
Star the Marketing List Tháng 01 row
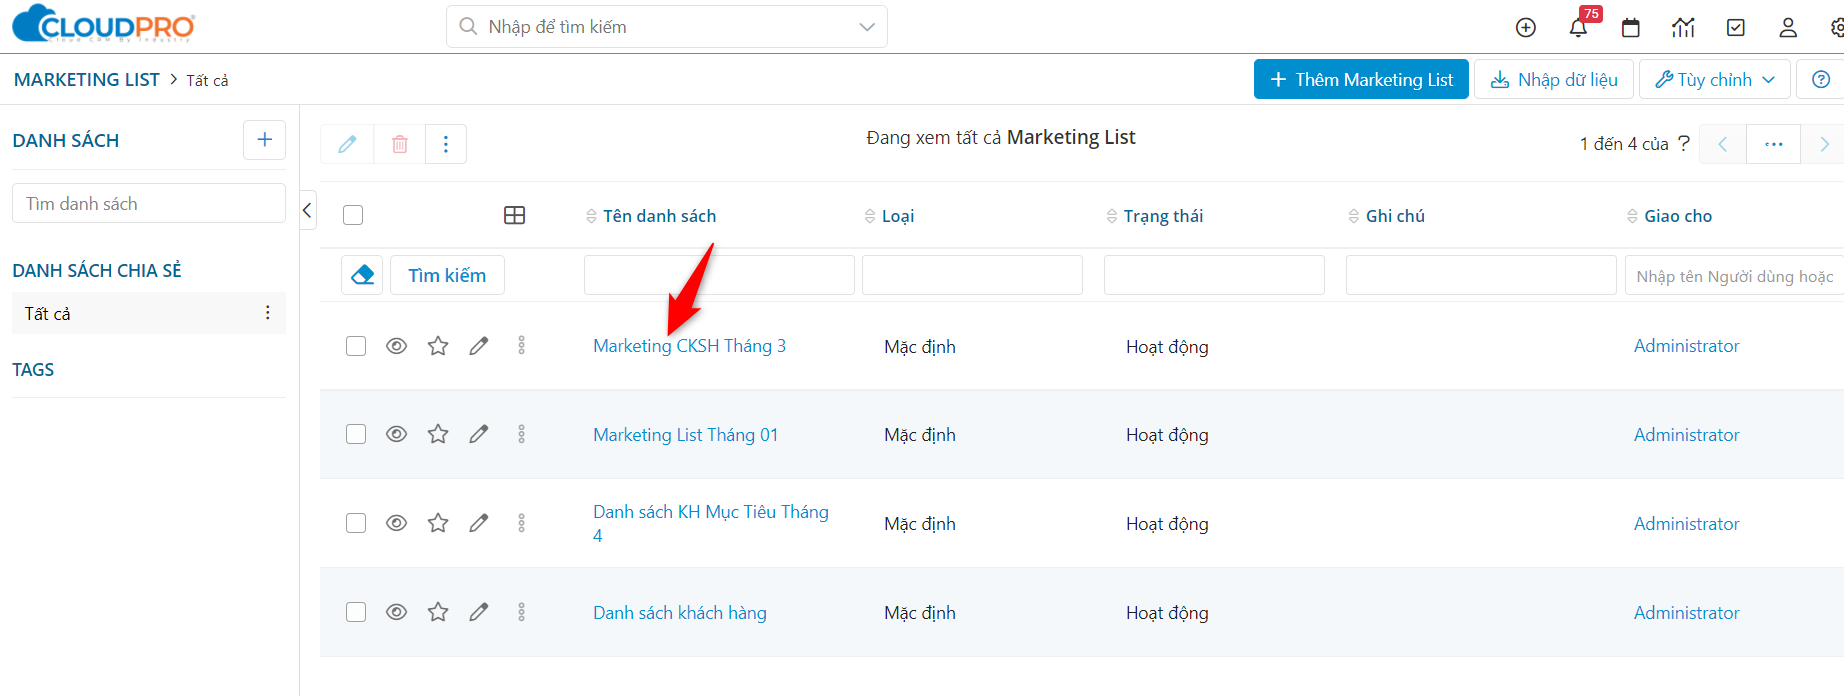[x=438, y=434]
